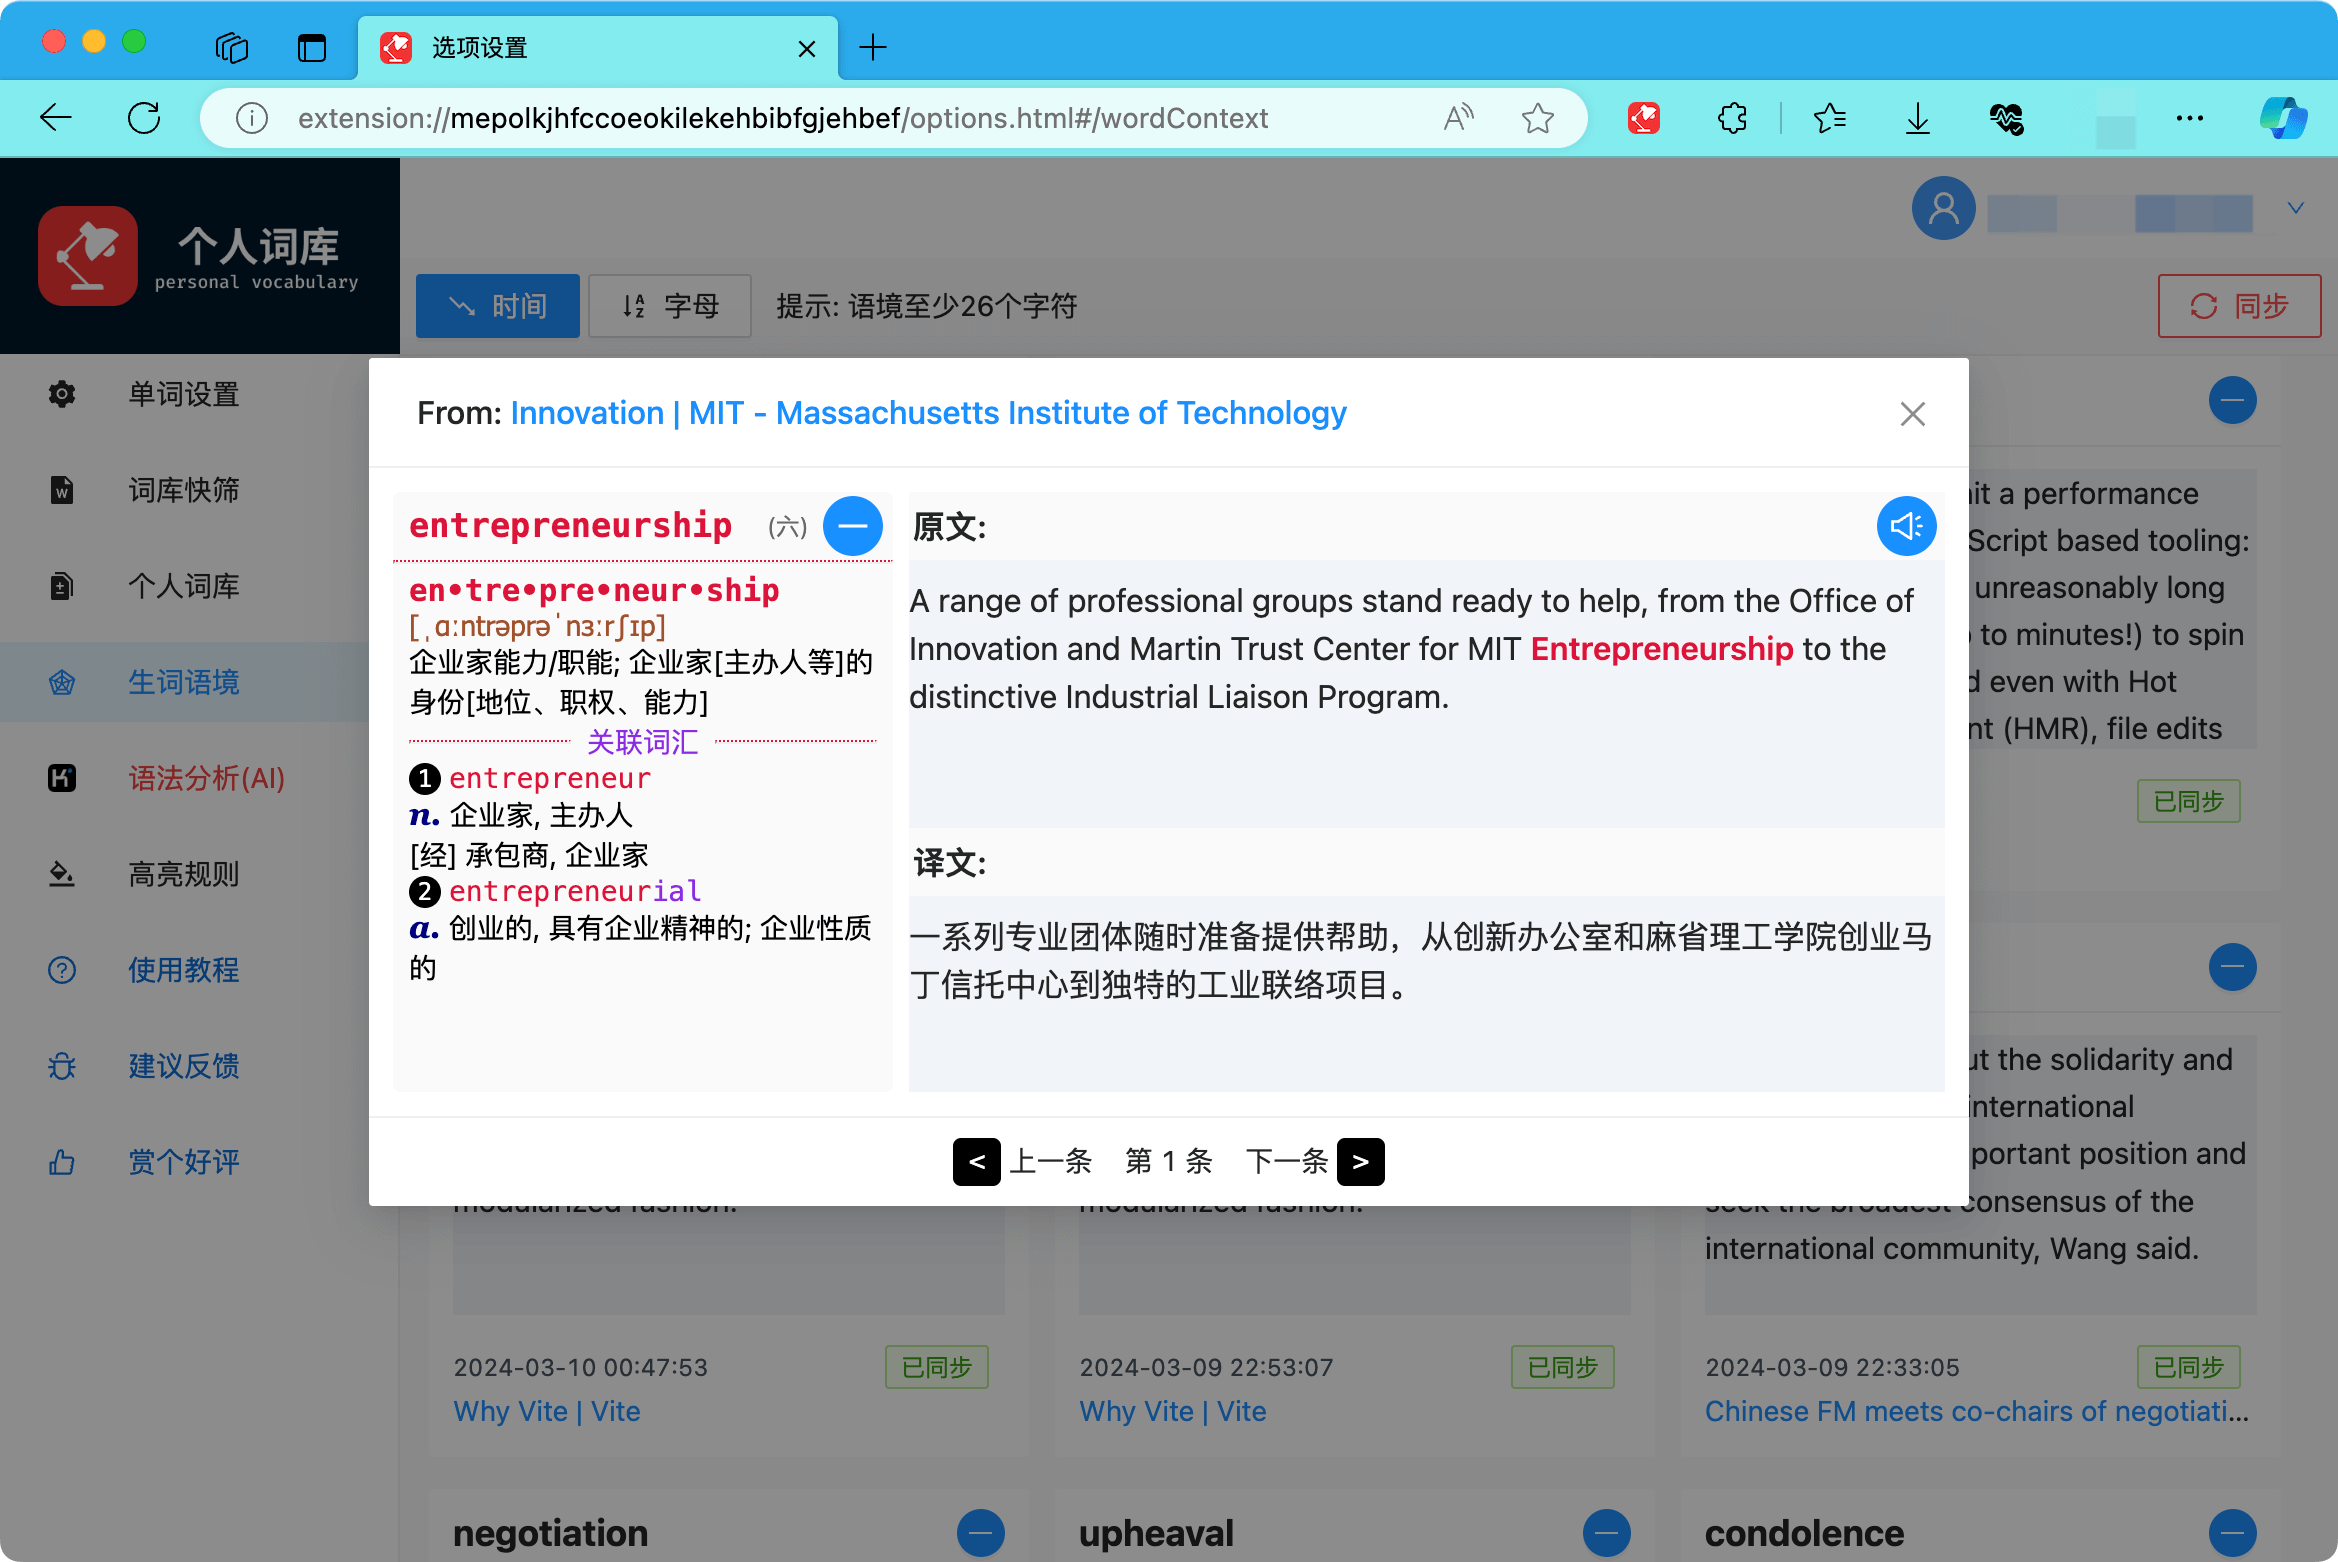This screenshot has width=2338, height=1562.
Task: Open the browser Downloads icon
Action: [x=1918, y=118]
